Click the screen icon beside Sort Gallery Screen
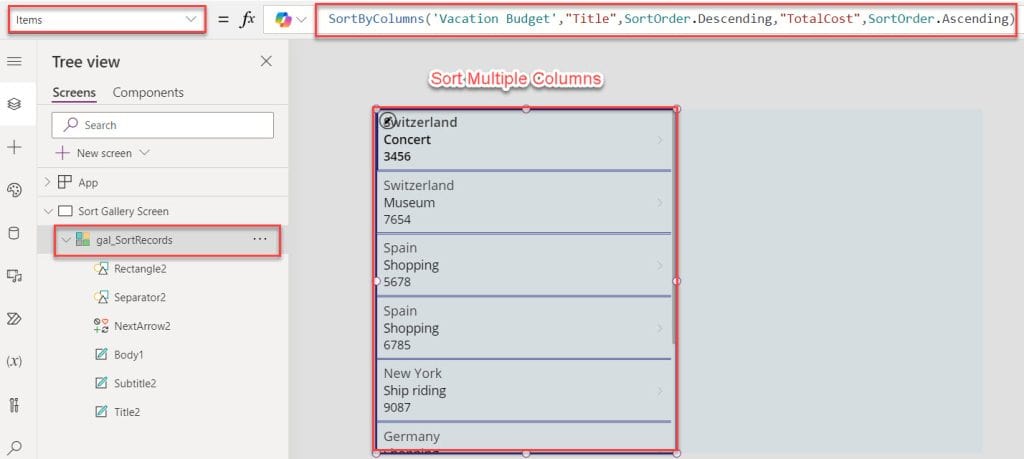The width and height of the screenshot is (1024, 459). [x=65, y=212]
